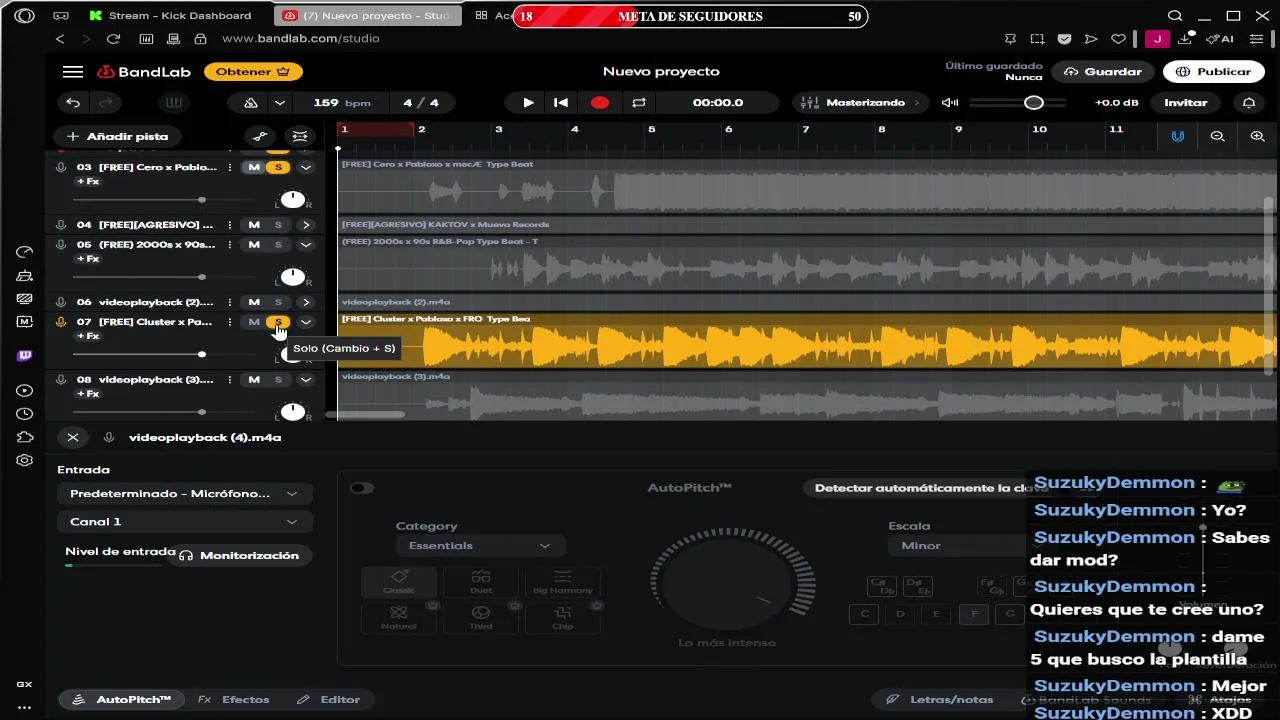Expand track 06 videoplayback (2)
Viewport: 1280px width, 720px height.
306,302
